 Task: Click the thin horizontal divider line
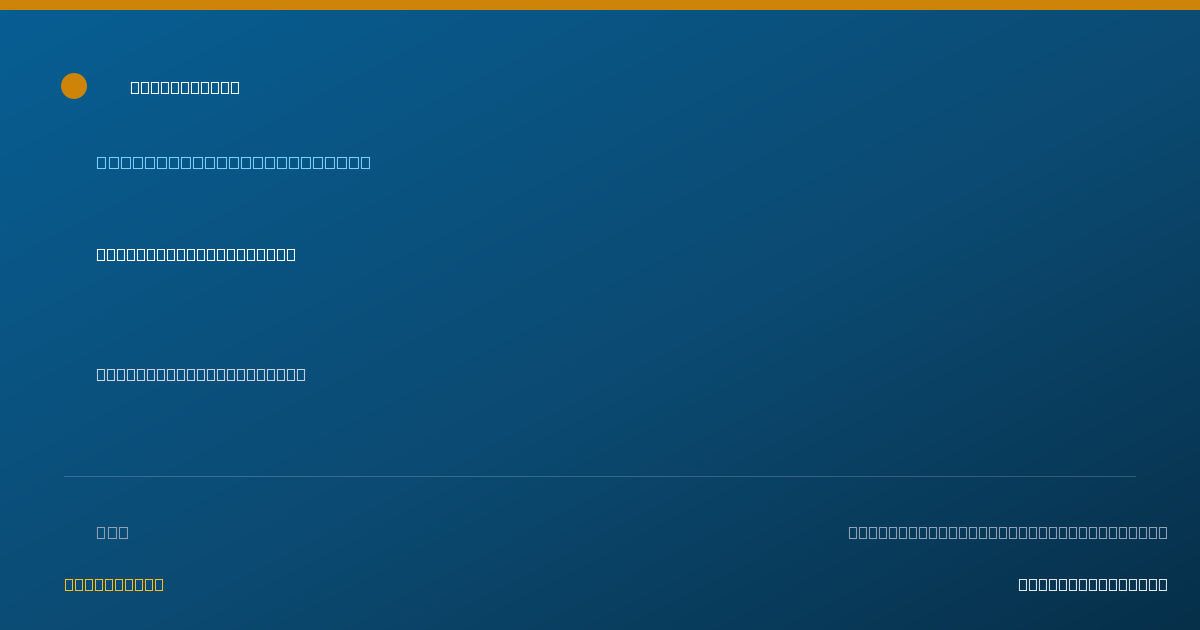click(600, 476)
